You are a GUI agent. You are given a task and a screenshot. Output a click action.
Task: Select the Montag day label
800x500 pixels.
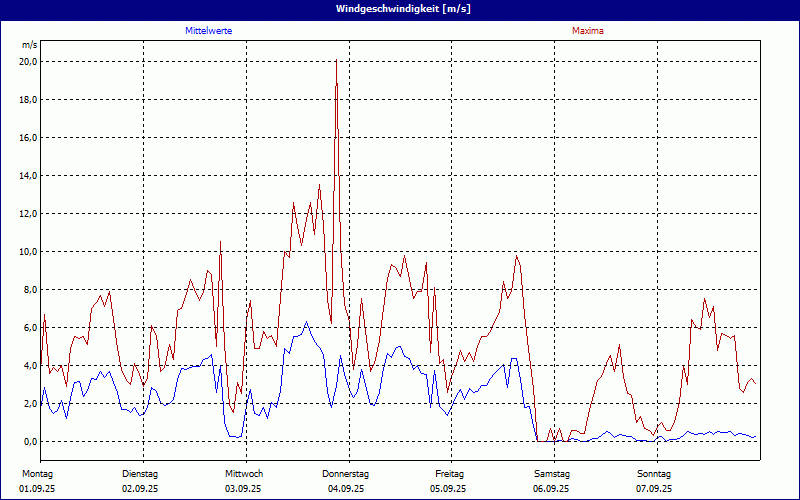[x=37, y=473]
